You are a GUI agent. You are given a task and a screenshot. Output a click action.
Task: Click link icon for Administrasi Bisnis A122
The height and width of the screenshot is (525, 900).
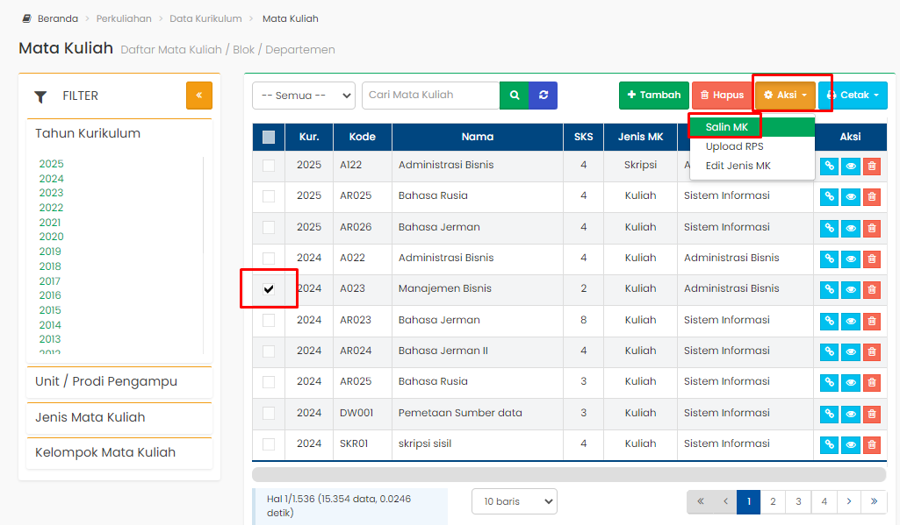tap(829, 167)
